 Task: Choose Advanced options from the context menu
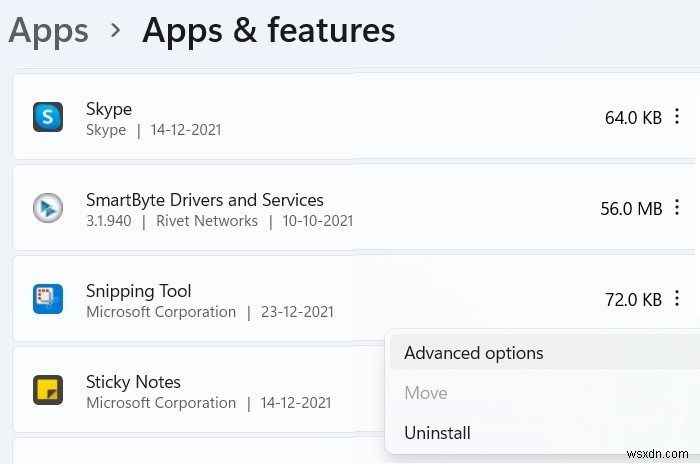pos(474,353)
